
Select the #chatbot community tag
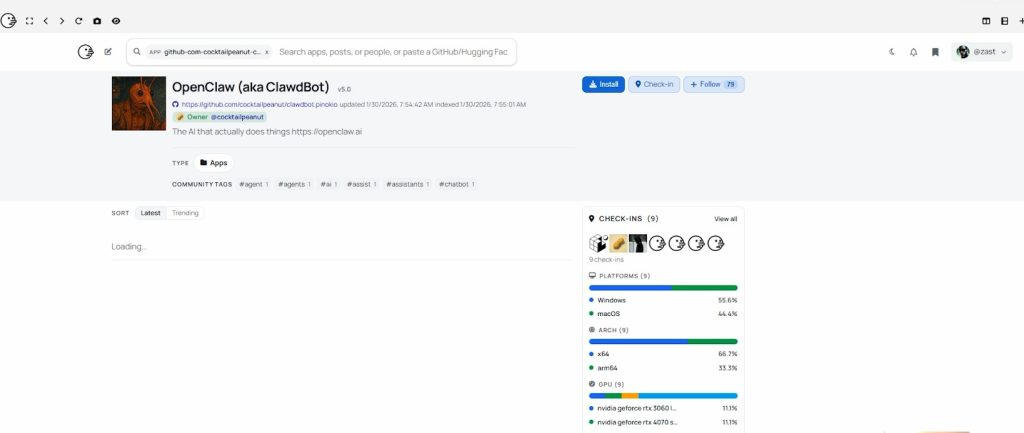[x=456, y=184]
